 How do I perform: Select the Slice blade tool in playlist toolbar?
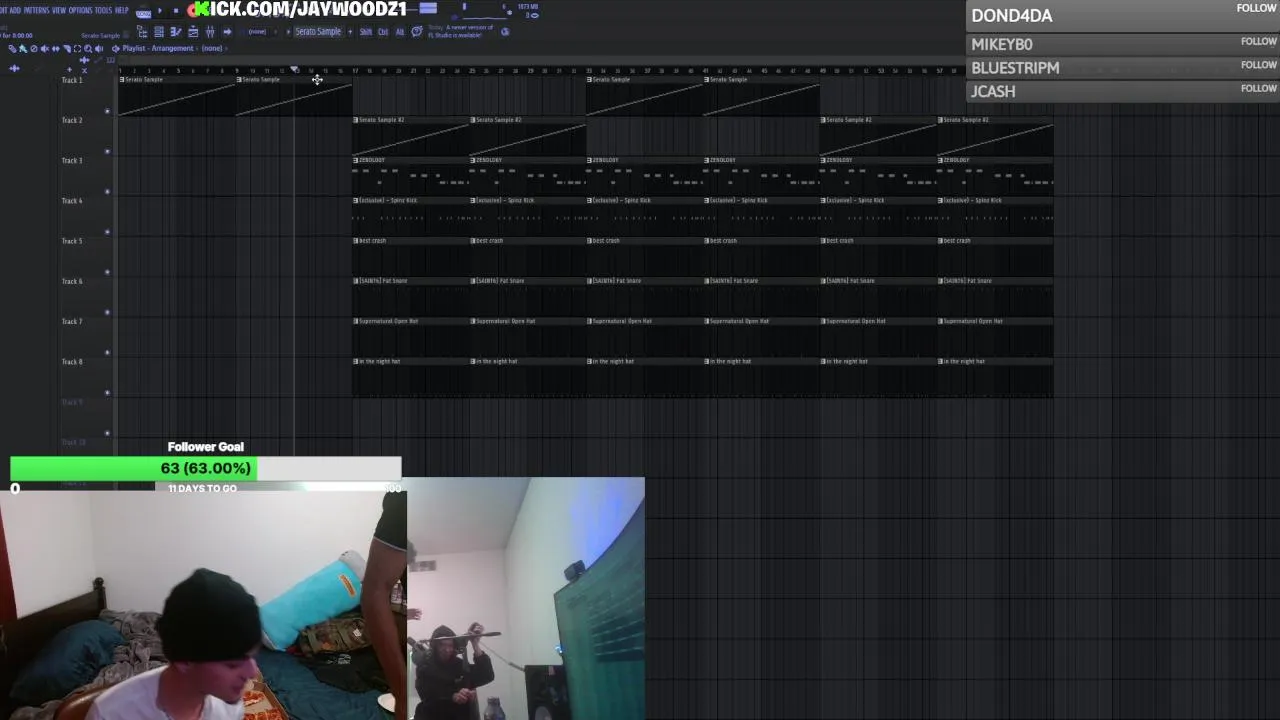pos(67,49)
